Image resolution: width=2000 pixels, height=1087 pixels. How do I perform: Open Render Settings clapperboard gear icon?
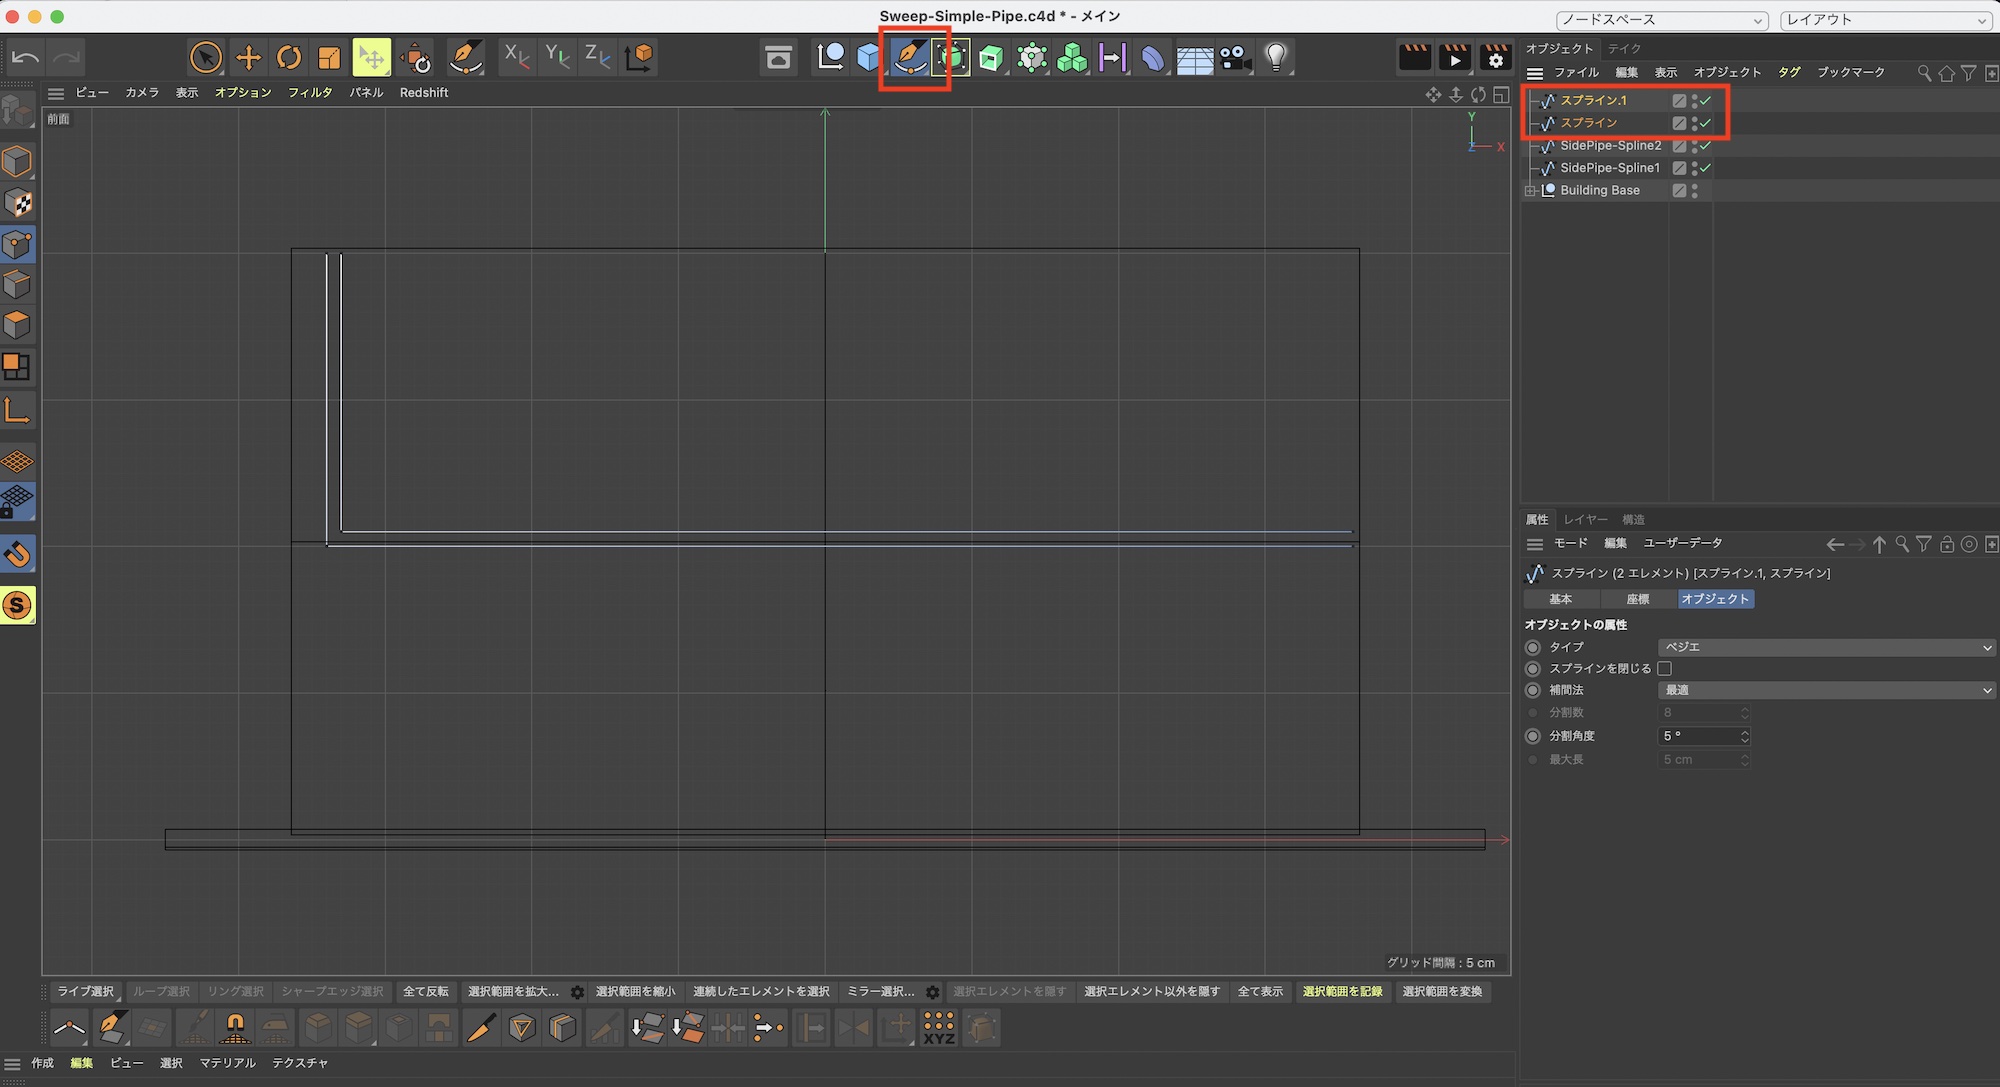[x=1495, y=57]
